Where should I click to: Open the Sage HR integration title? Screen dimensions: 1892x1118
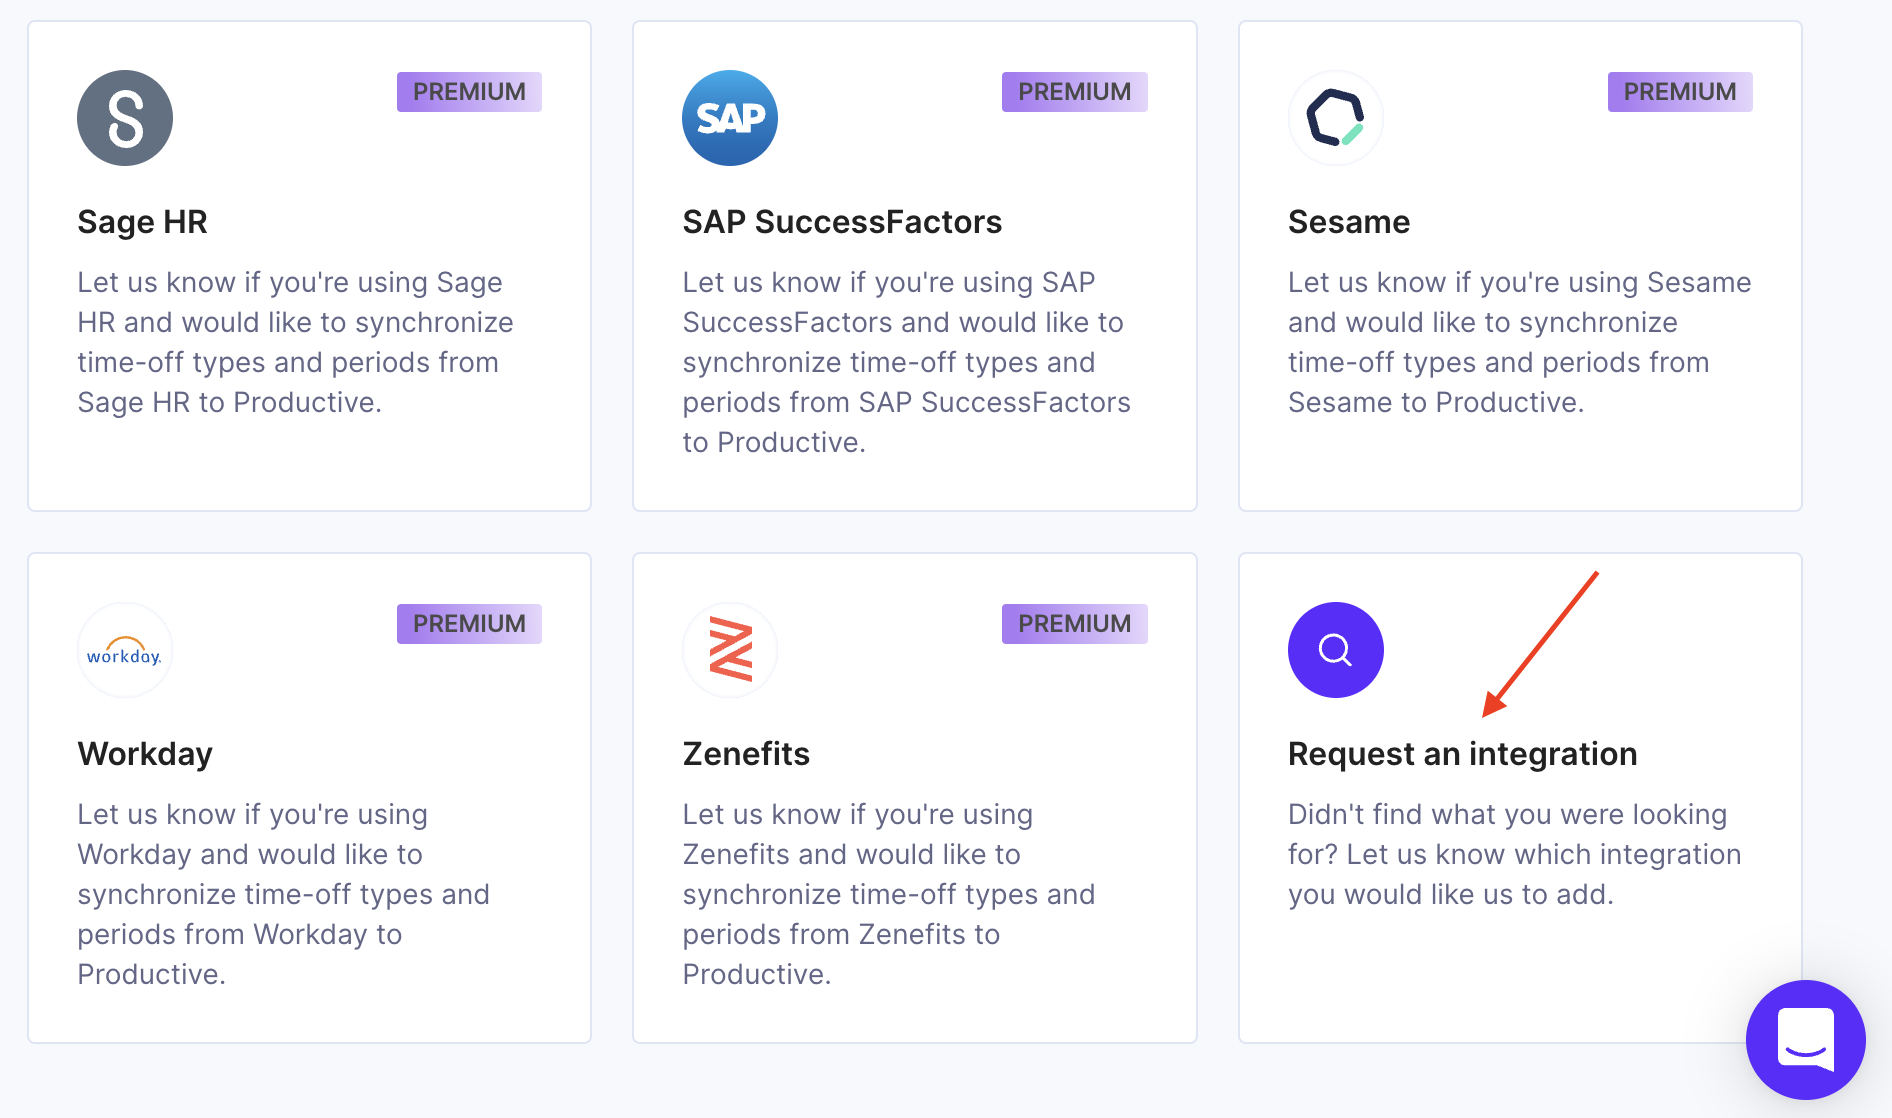pyautogui.click(x=143, y=222)
